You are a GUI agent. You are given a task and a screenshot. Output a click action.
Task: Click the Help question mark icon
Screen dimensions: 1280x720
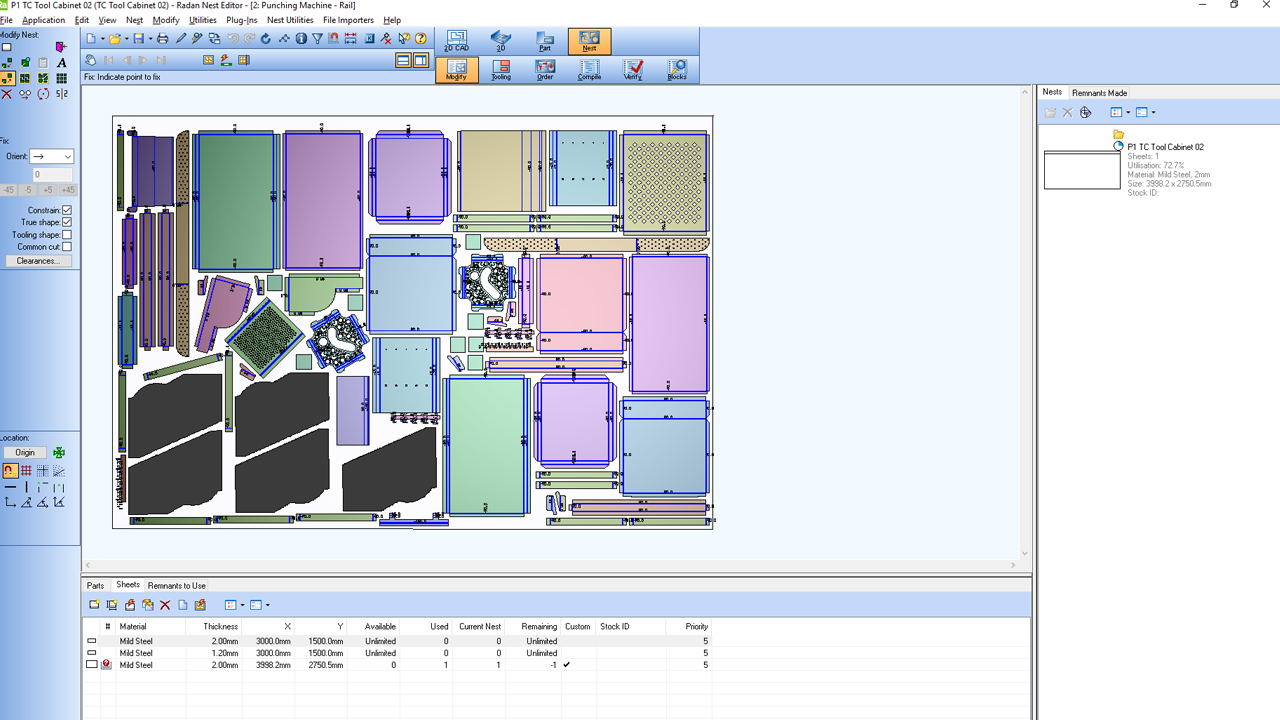[421, 39]
